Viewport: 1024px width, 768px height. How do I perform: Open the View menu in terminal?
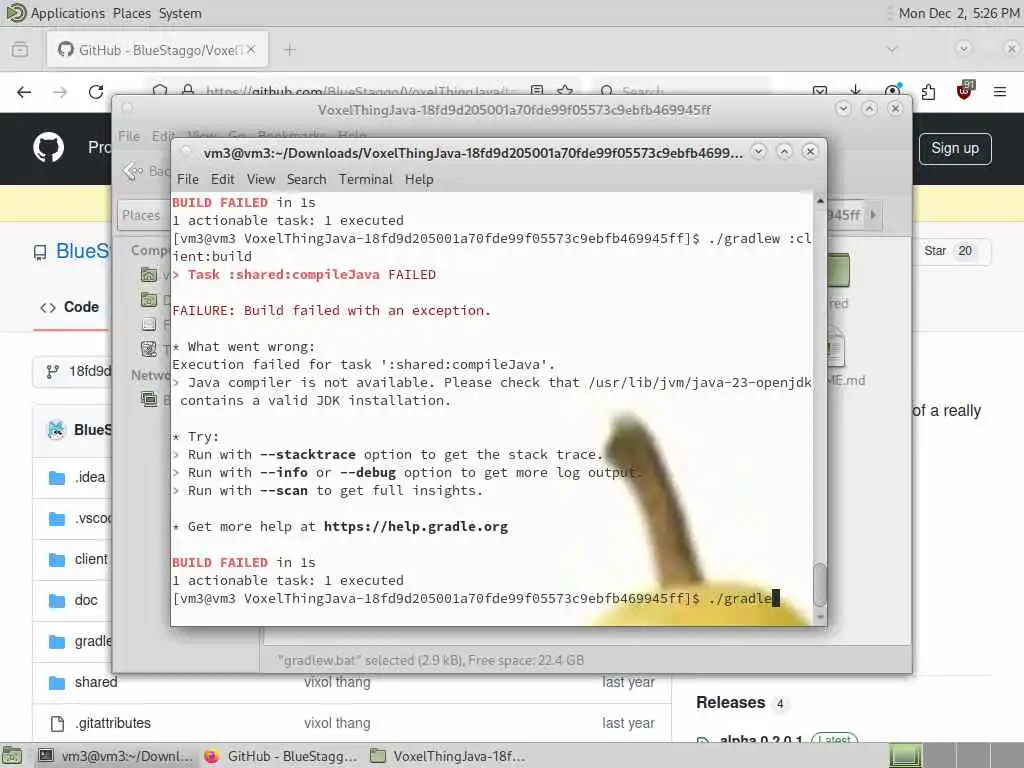261,179
